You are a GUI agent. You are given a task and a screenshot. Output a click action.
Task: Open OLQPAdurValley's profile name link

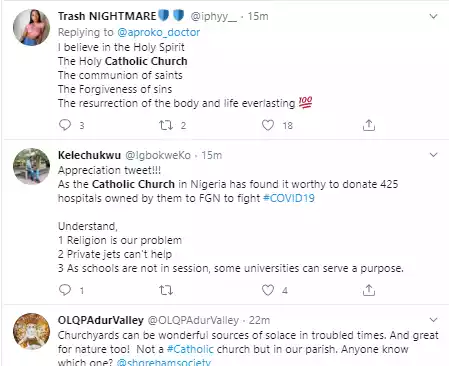click(x=101, y=320)
